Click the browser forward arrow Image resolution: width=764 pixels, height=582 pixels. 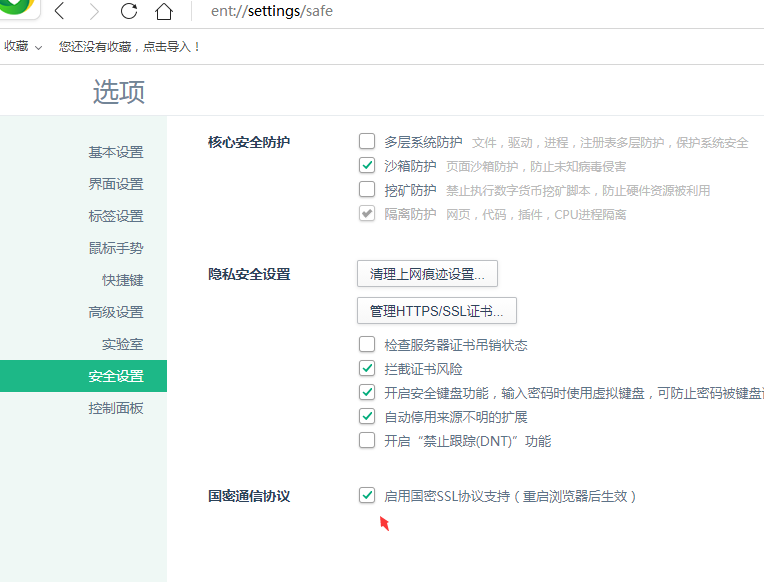(94, 12)
